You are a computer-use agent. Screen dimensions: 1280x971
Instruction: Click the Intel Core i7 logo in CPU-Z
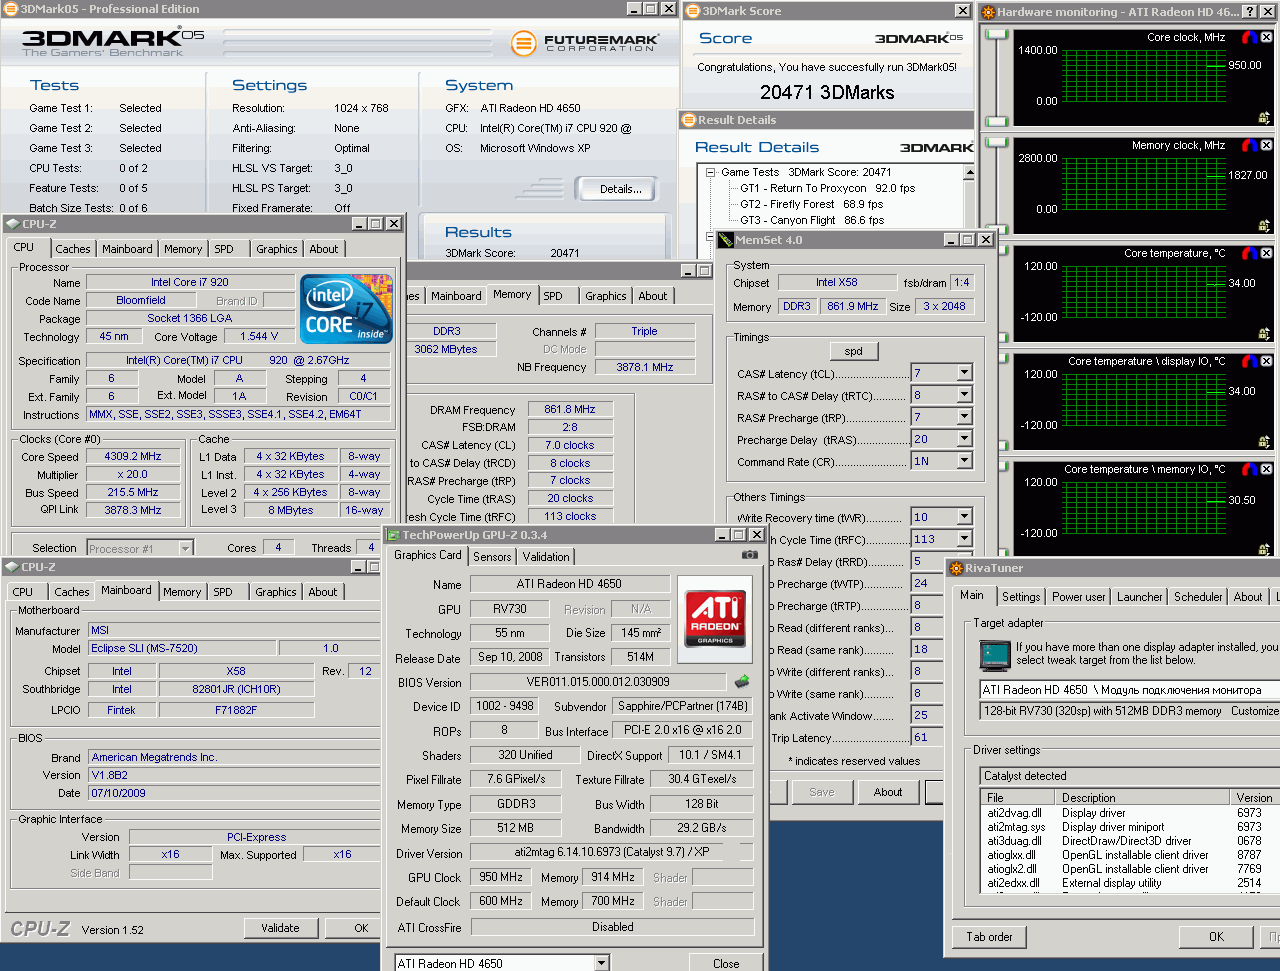(347, 308)
